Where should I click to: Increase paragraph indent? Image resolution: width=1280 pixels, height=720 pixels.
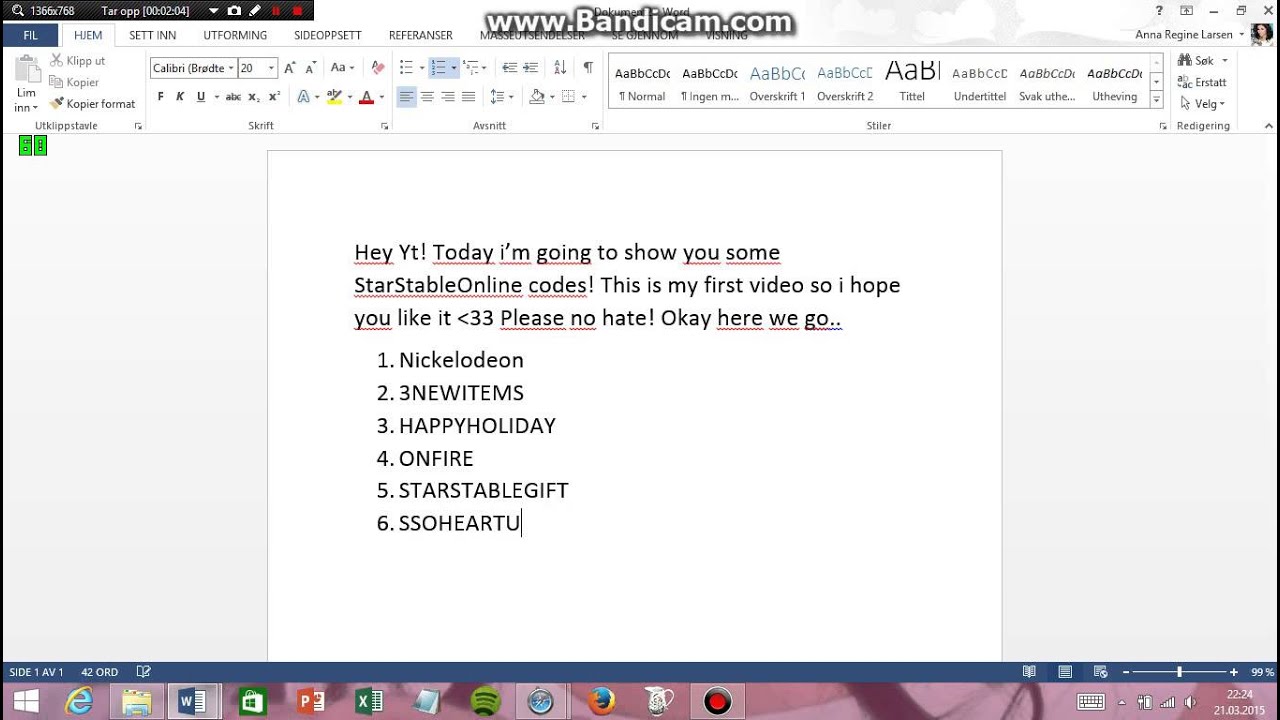pos(530,68)
